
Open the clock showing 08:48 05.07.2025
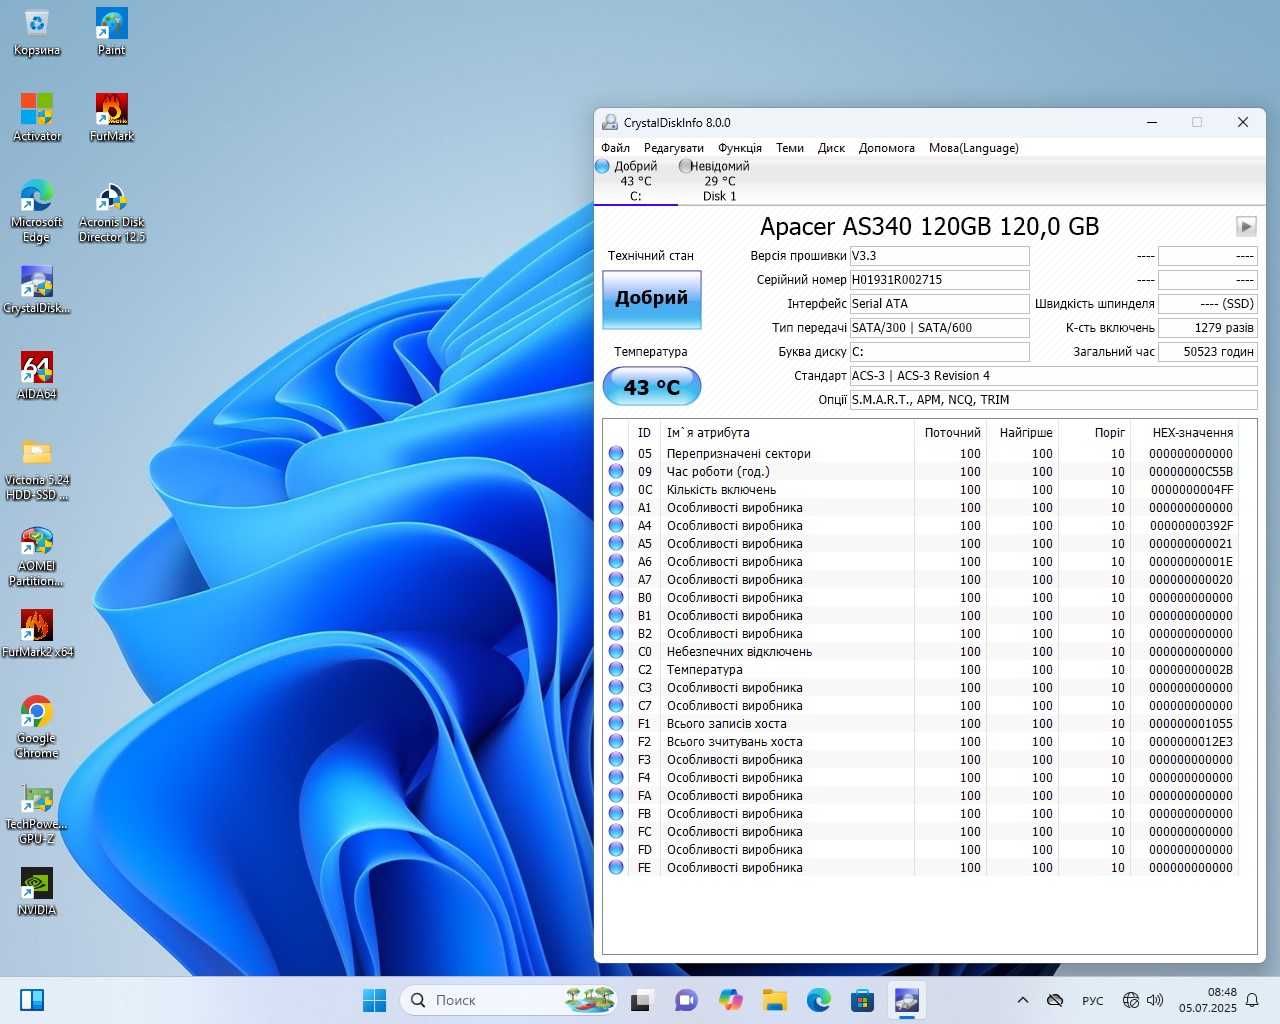[x=1207, y=1000]
